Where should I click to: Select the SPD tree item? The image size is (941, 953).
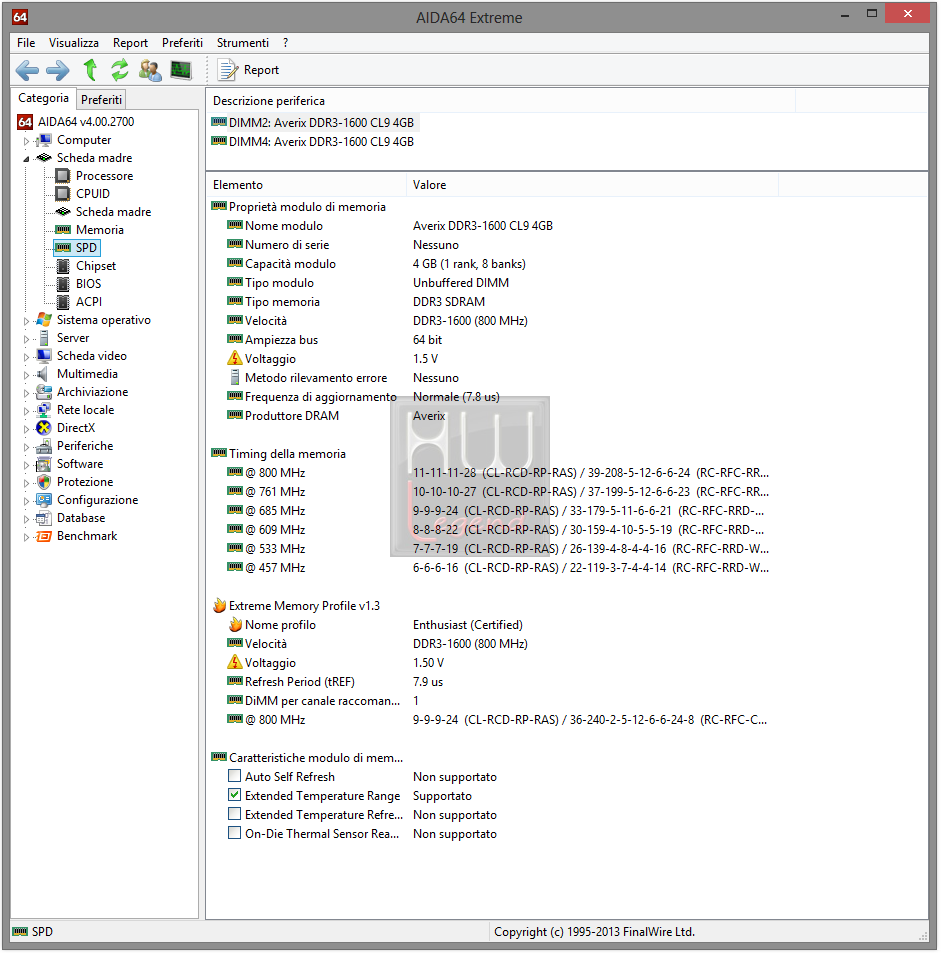(77, 248)
